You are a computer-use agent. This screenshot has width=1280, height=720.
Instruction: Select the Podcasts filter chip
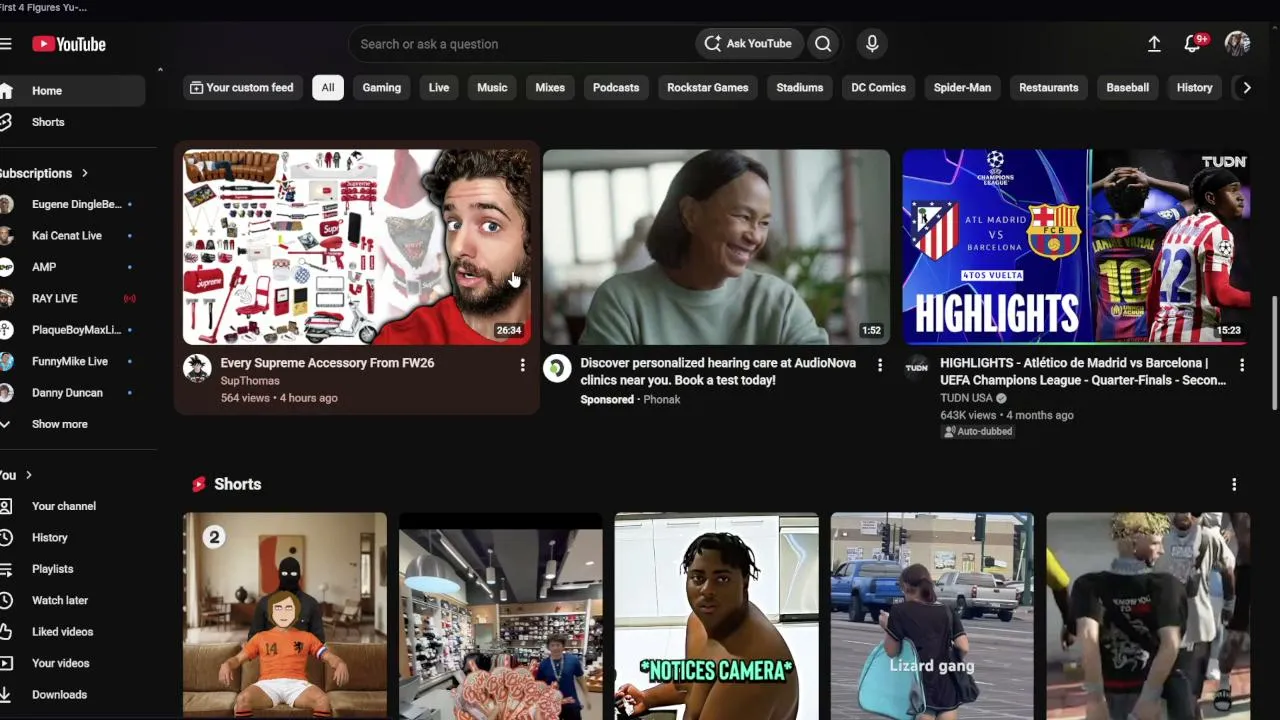[616, 88]
